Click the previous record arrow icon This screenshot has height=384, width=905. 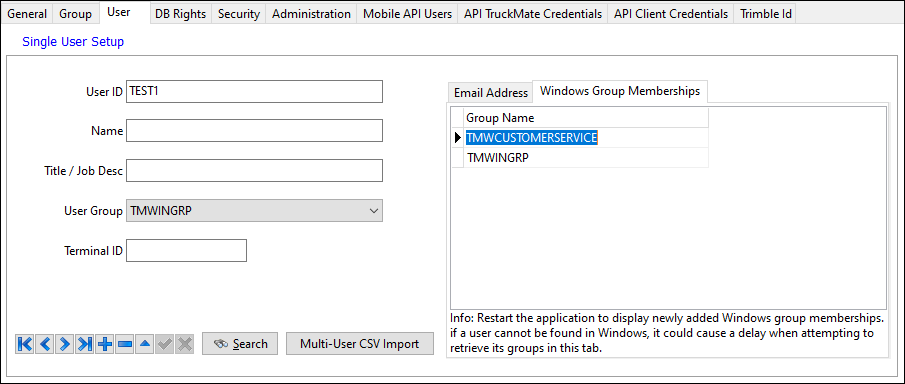click(45, 344)
